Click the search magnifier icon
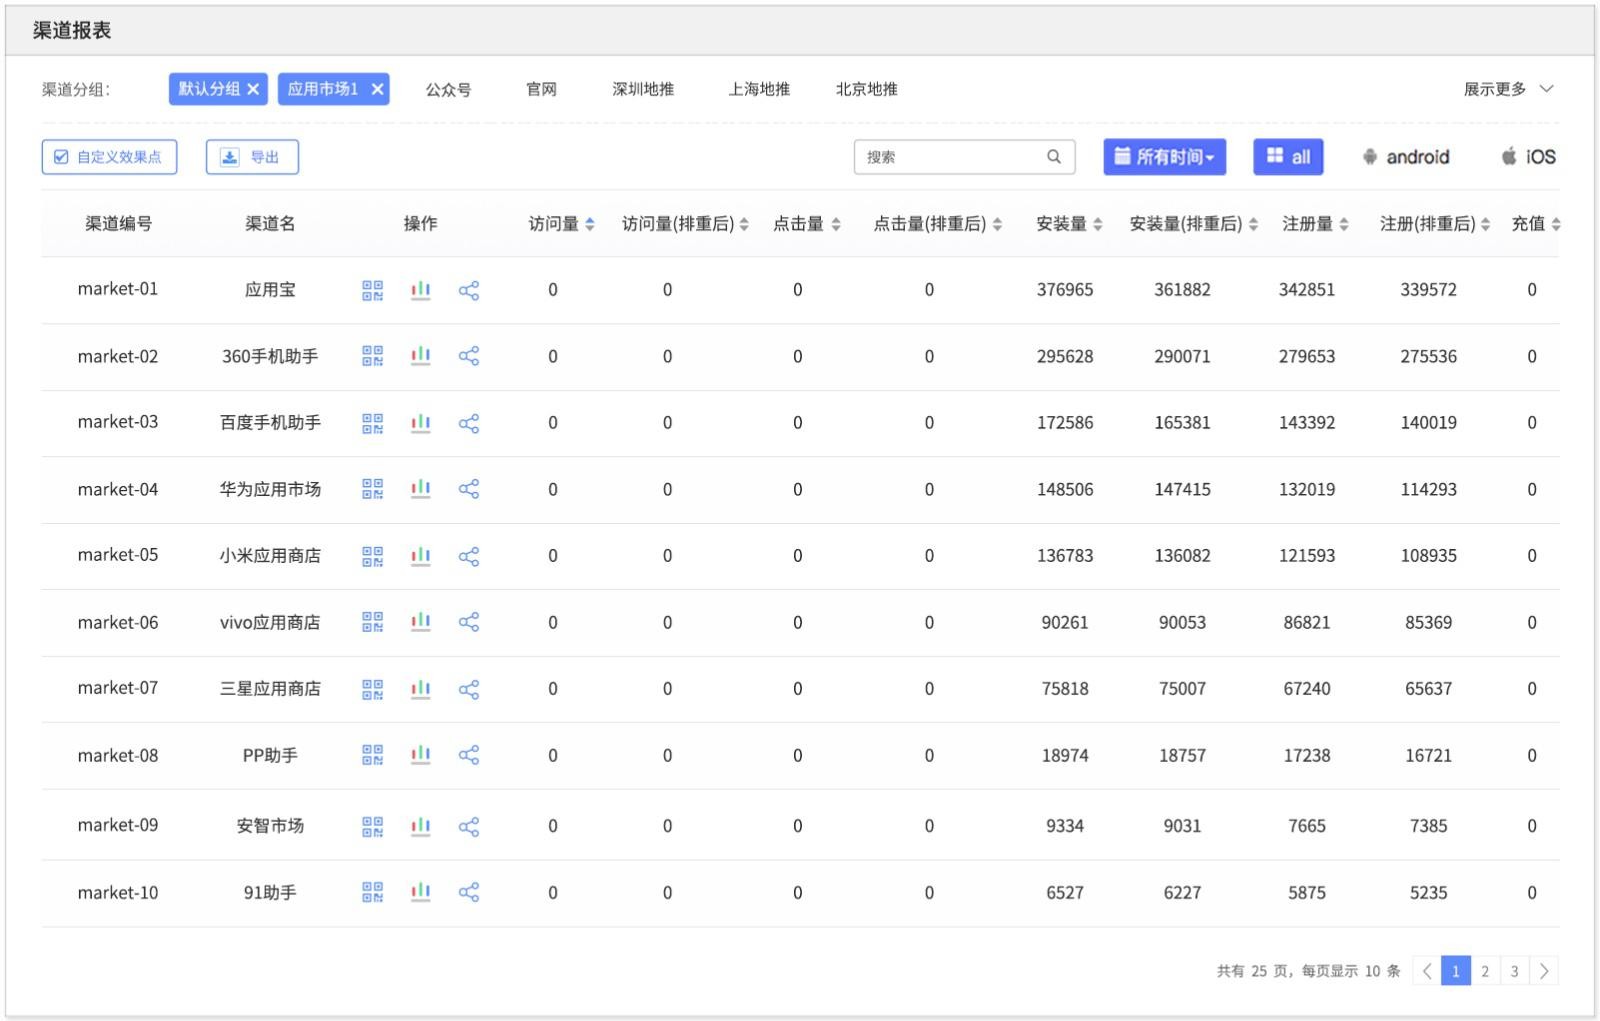Screen dimensions: 1600x1021 point(1054,157)
